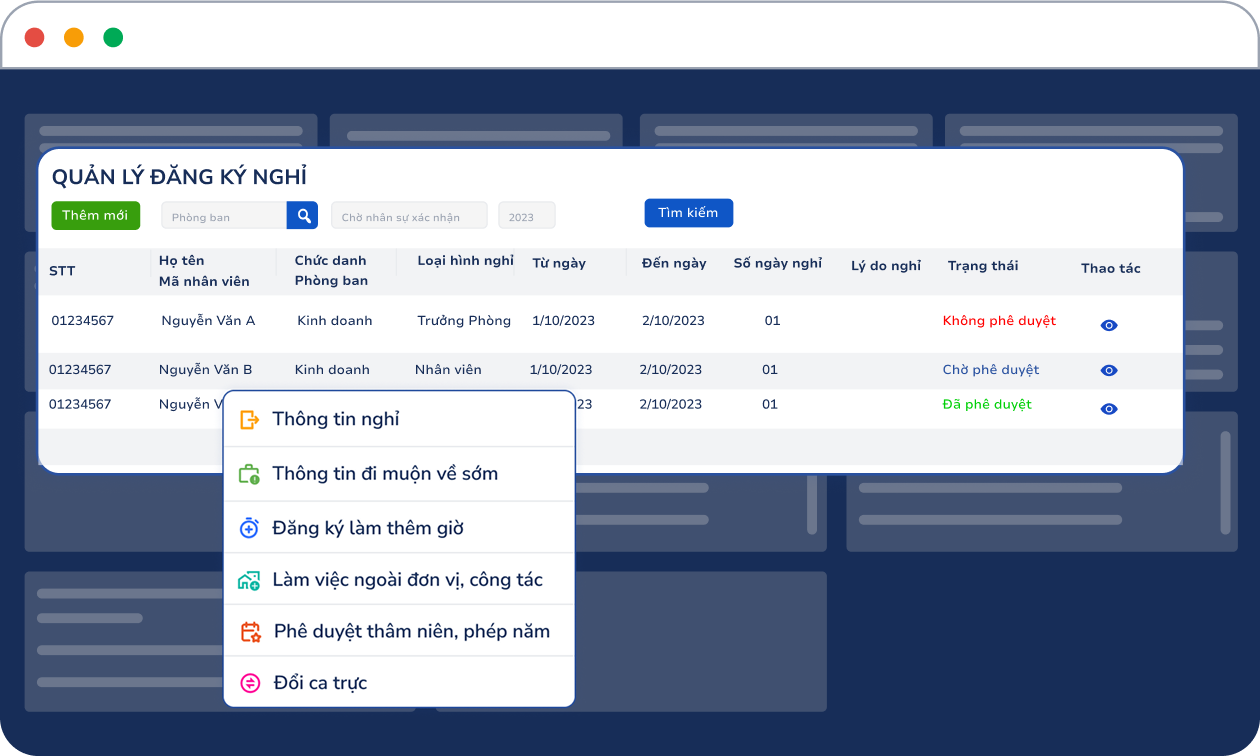Open the Chờ nhân sự xác nhận dropdown
Viewport: 1260px width, 756px height.
[x=409, y=216]
